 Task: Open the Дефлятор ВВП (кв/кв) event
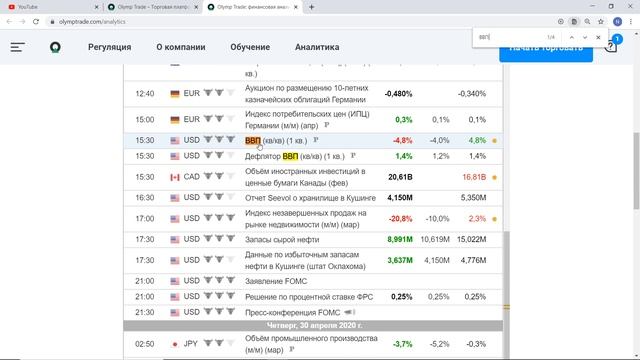[x=295, y=156]
